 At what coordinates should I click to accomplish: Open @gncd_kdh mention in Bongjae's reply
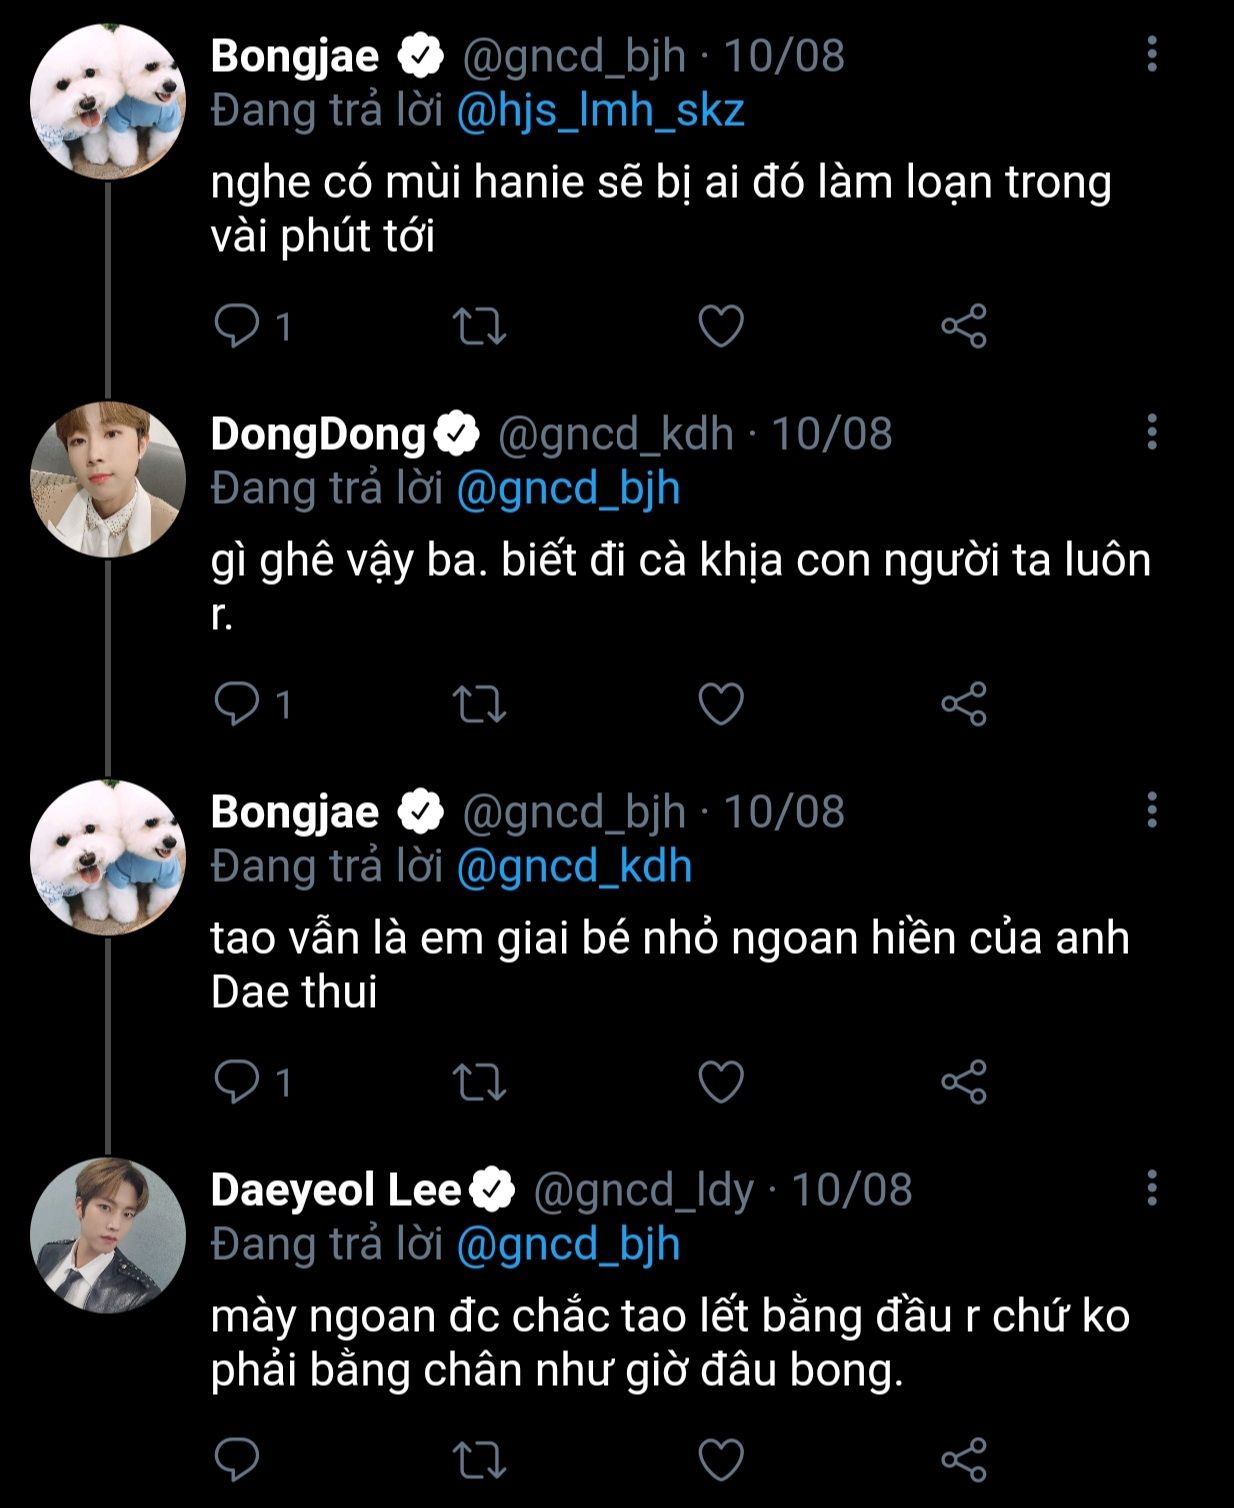click(574, 866)
